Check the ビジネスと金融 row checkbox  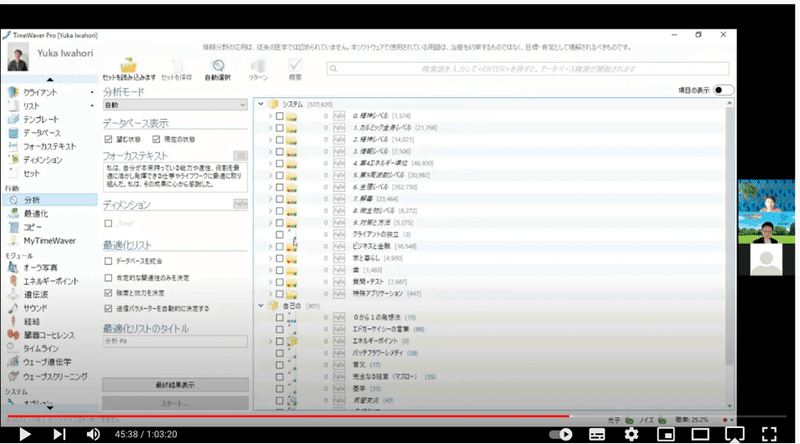click(280, 246)
